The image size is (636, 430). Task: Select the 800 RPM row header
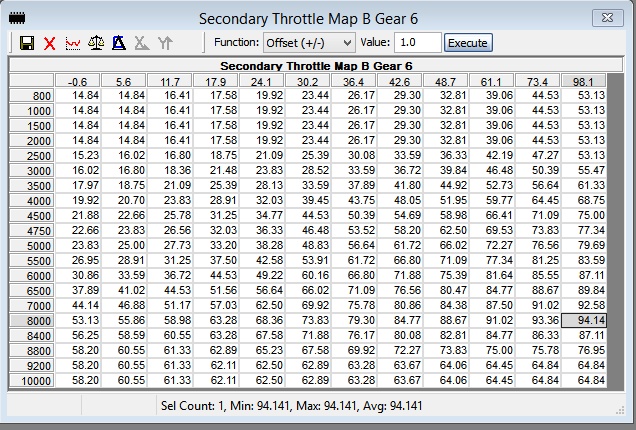click(32, 95)
